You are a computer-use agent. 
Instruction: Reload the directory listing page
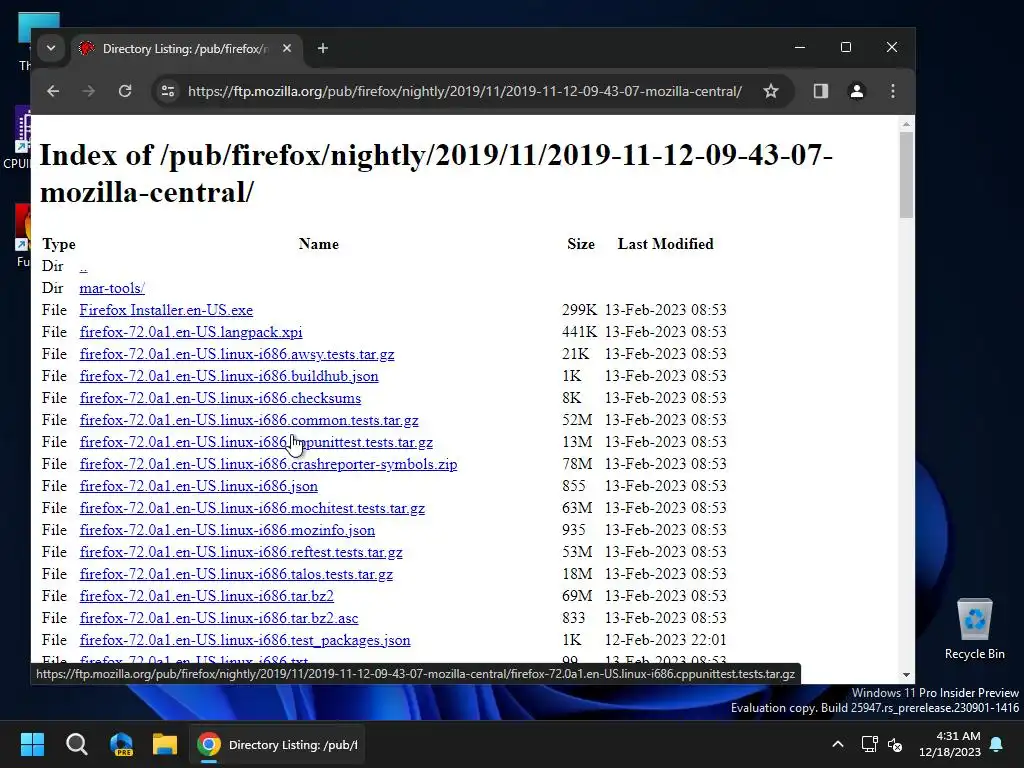[125, 91]
